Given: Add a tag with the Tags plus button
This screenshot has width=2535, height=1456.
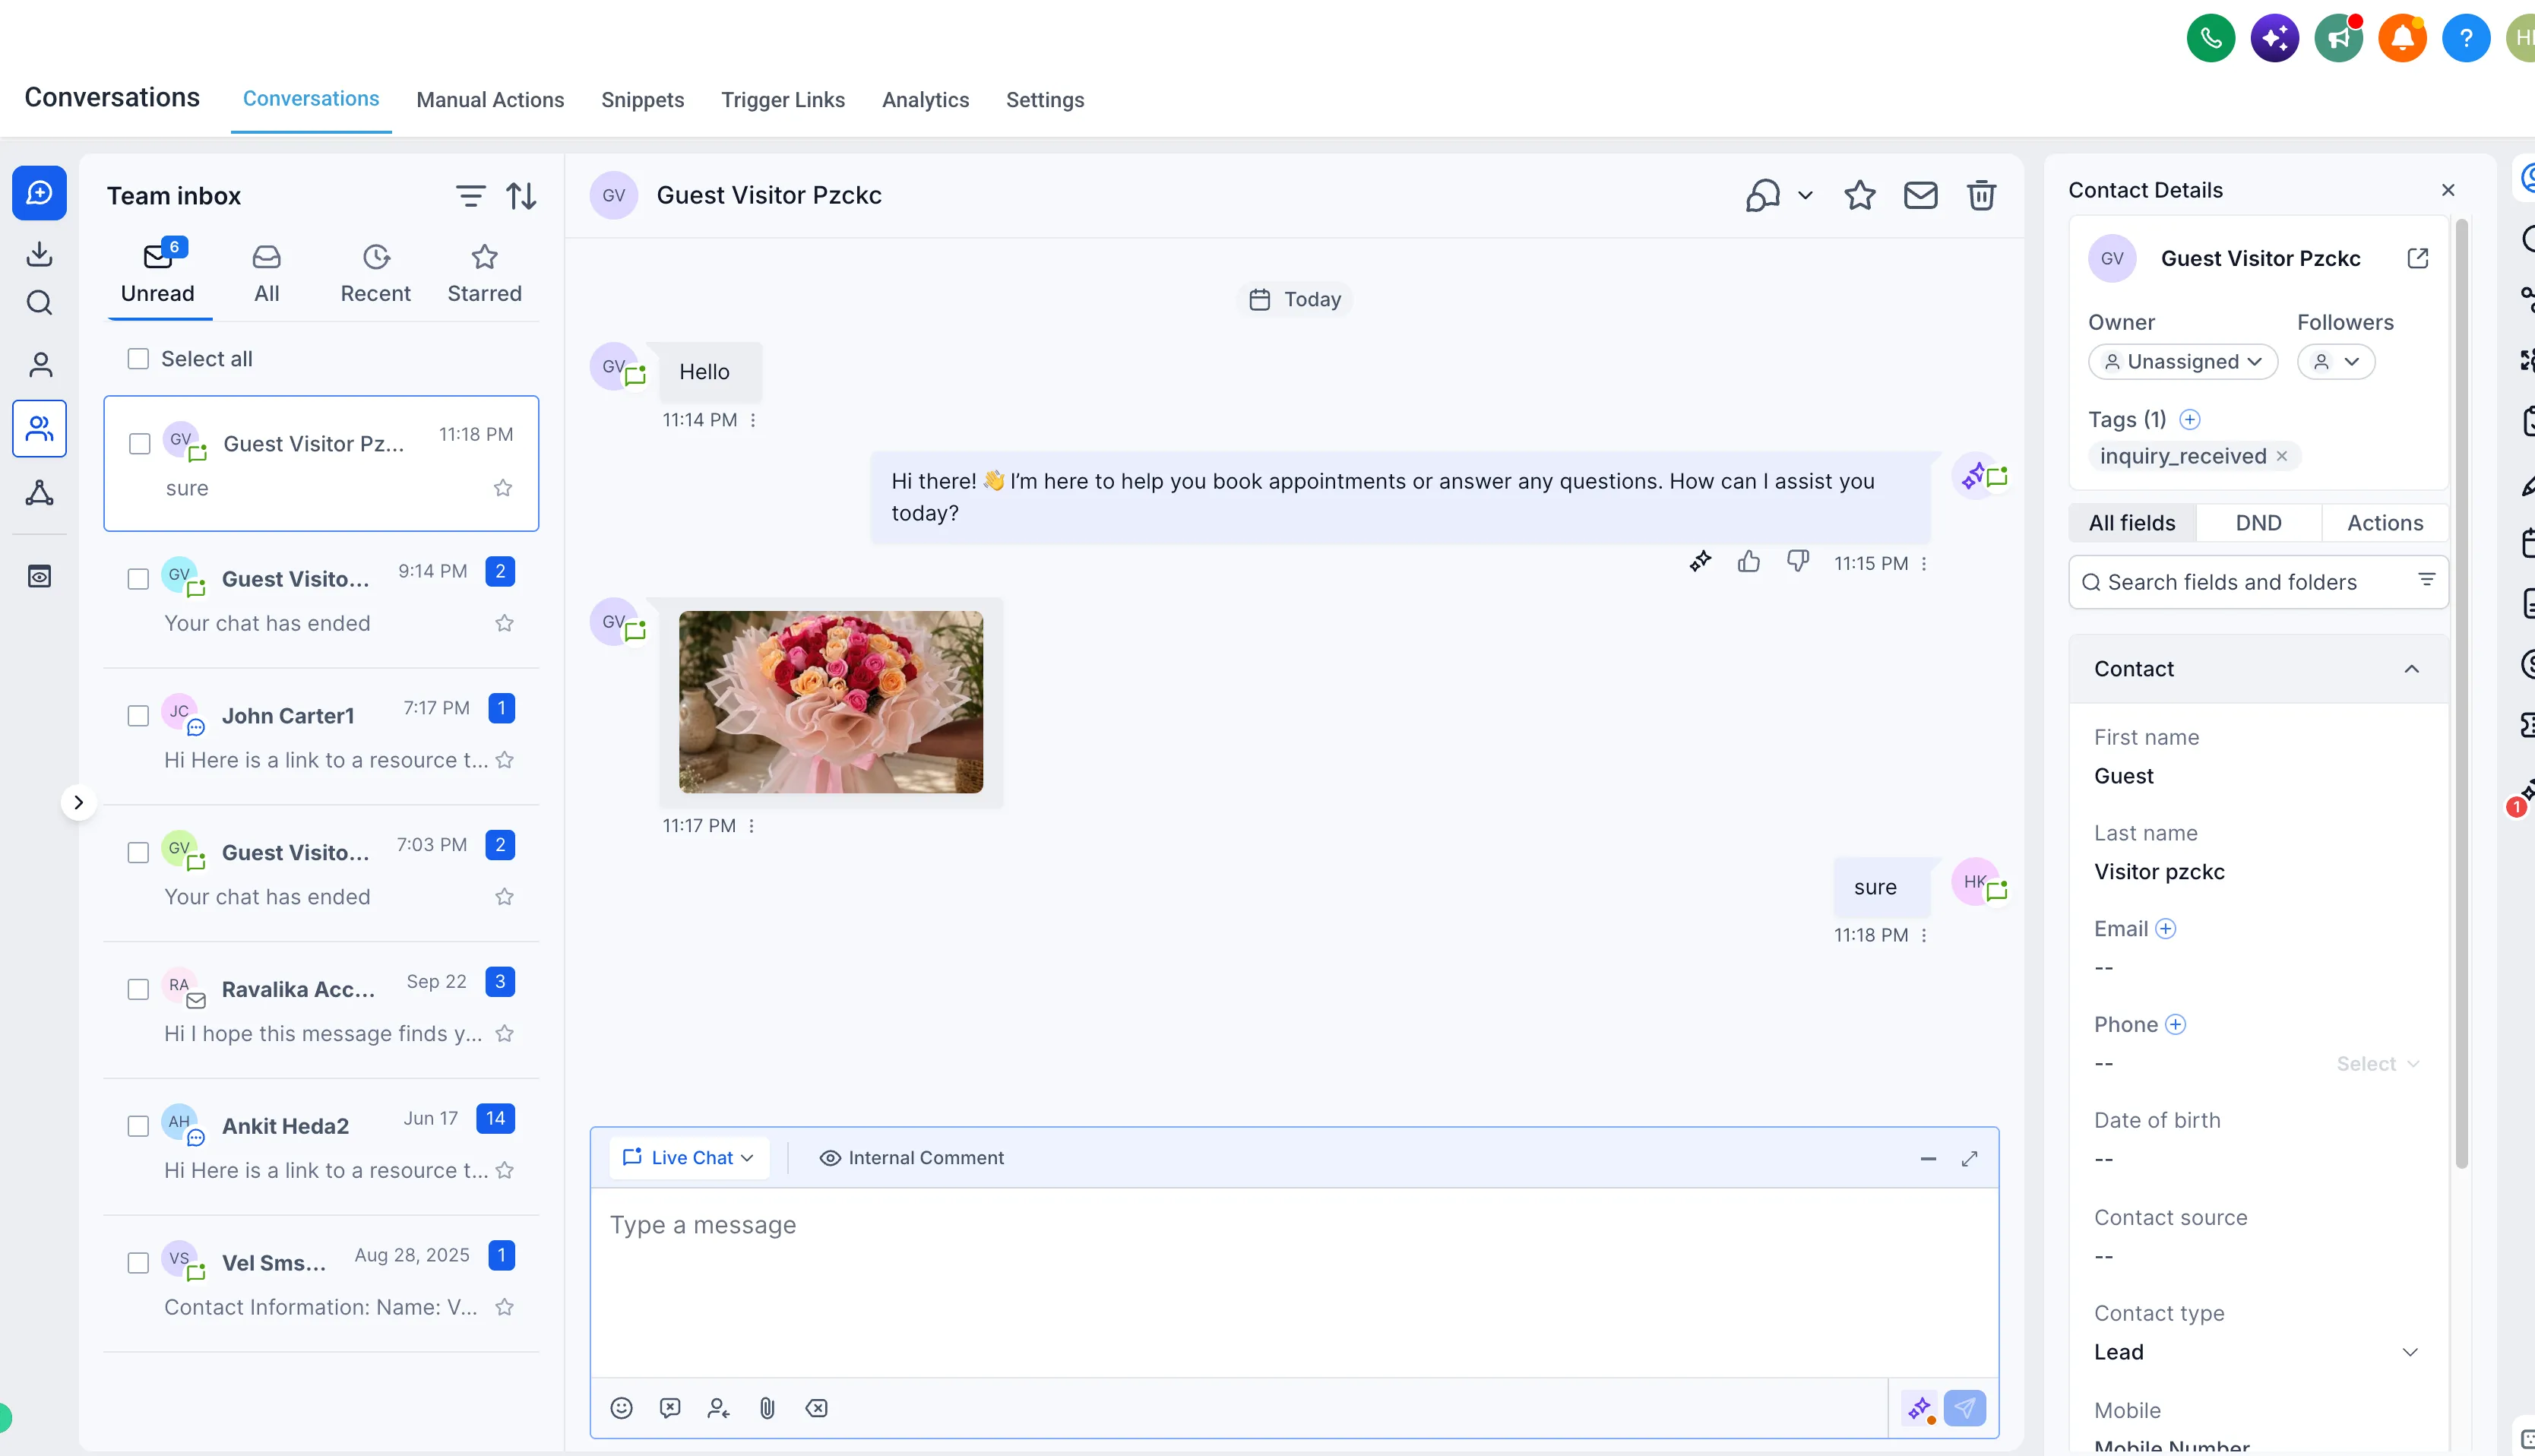Looking at the screenshot, I should coord(2189,419).
